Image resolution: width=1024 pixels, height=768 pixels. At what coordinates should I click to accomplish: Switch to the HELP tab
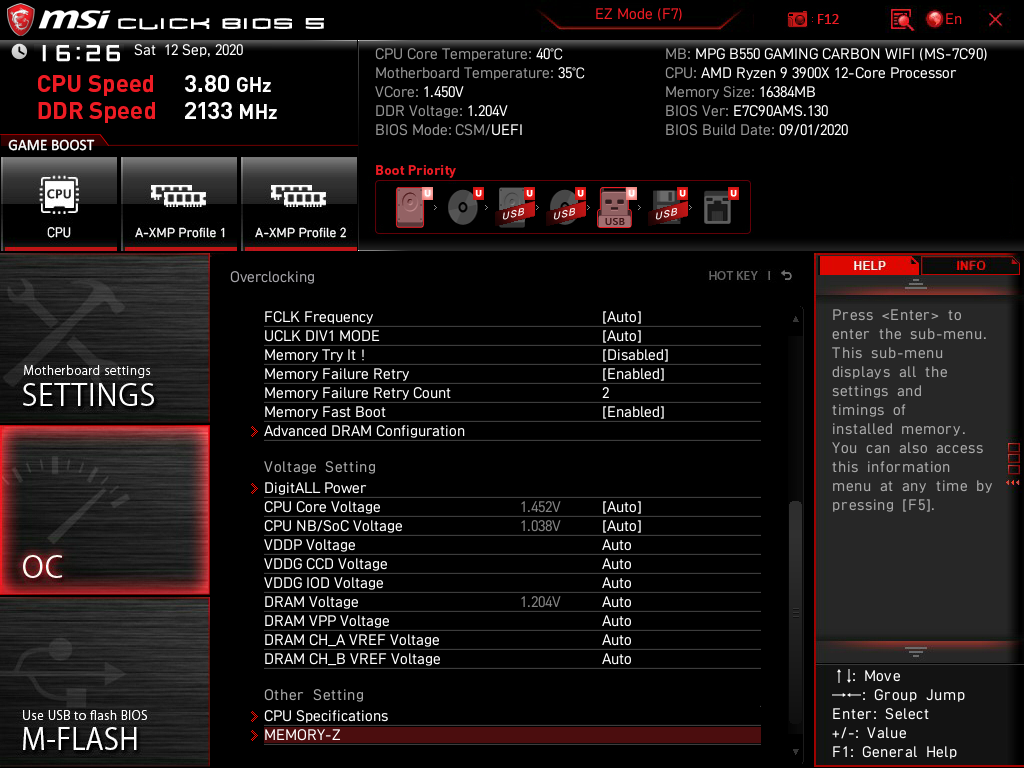coord(869,266)
